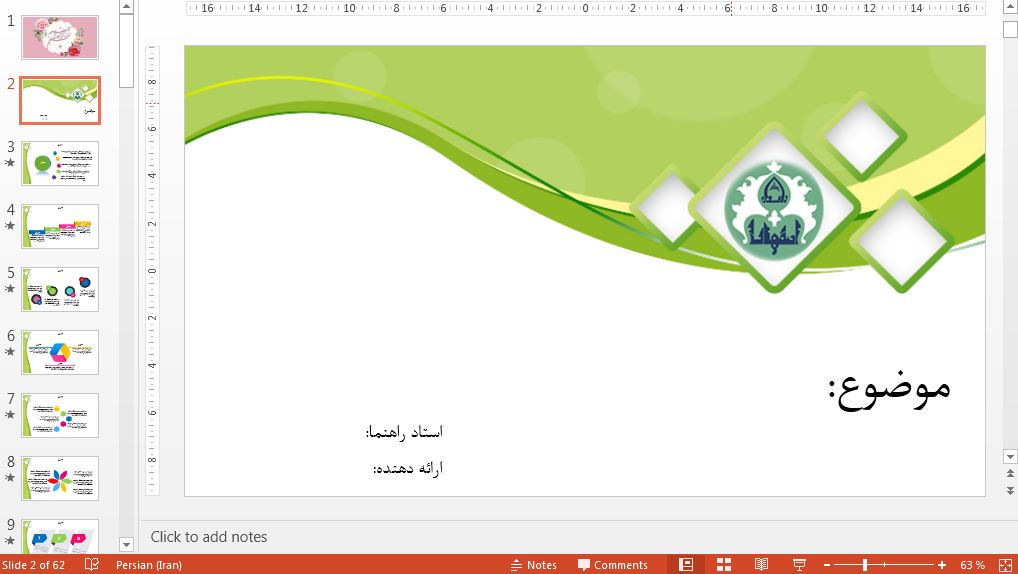The height and width of the screenshot is (574, 1018).
Task: Switch to Reading View
Action: pyautogui.click(x=762, y=565)
